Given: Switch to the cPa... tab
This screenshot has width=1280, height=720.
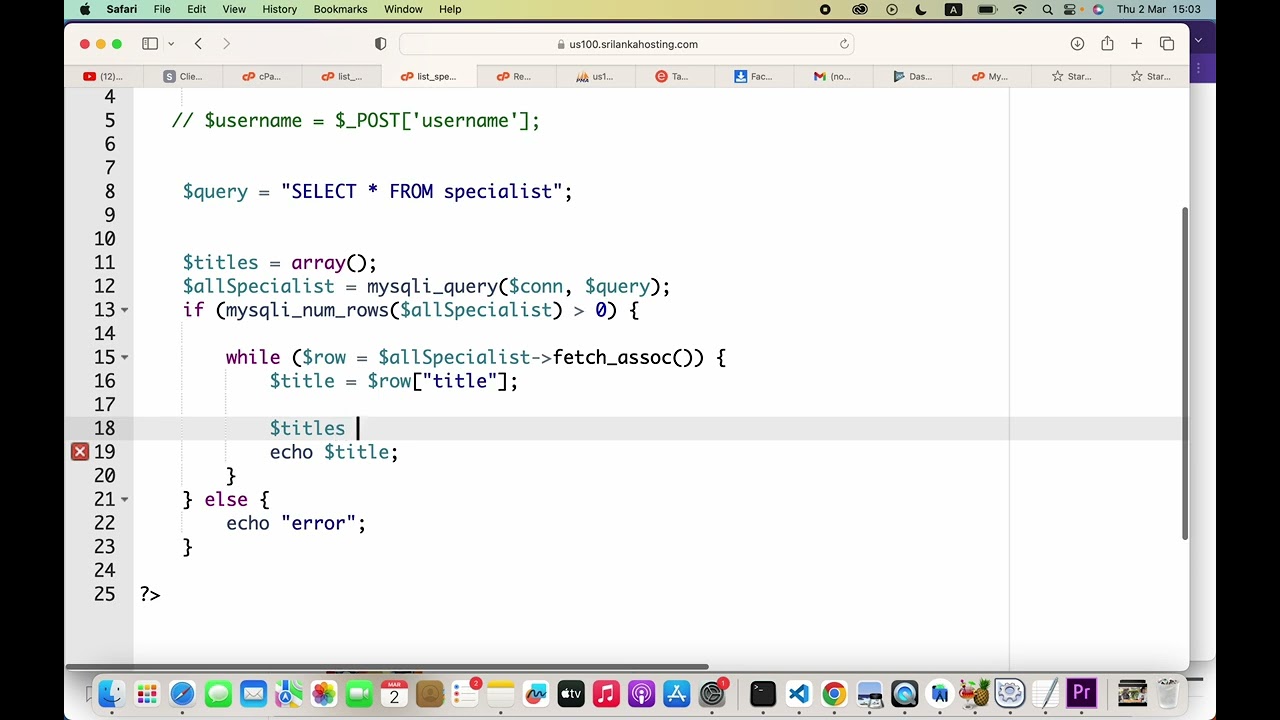Looking at the screenshot, I should click(263, 76).
